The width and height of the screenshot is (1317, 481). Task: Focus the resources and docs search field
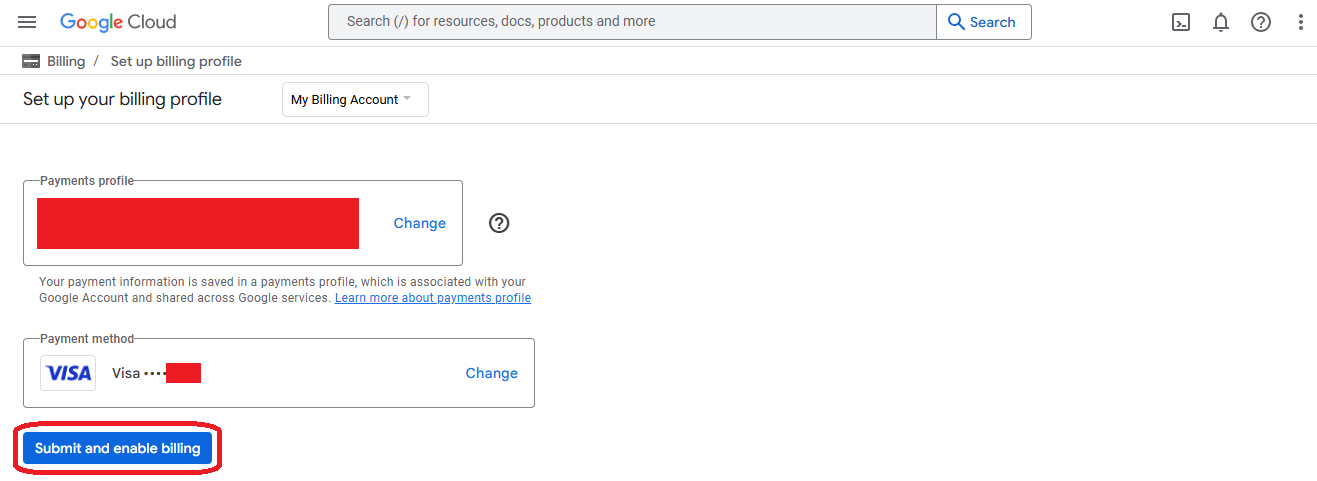tap(632, 22)
